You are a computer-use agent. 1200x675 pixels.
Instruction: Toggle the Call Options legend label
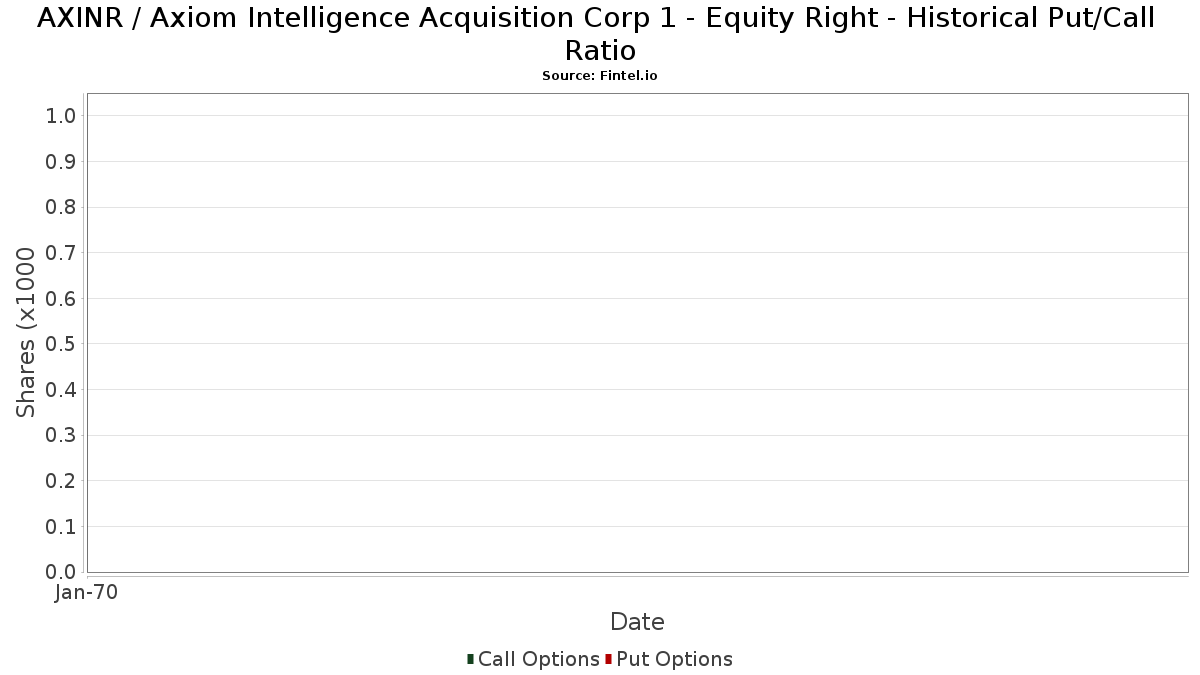tap(538, 659)
